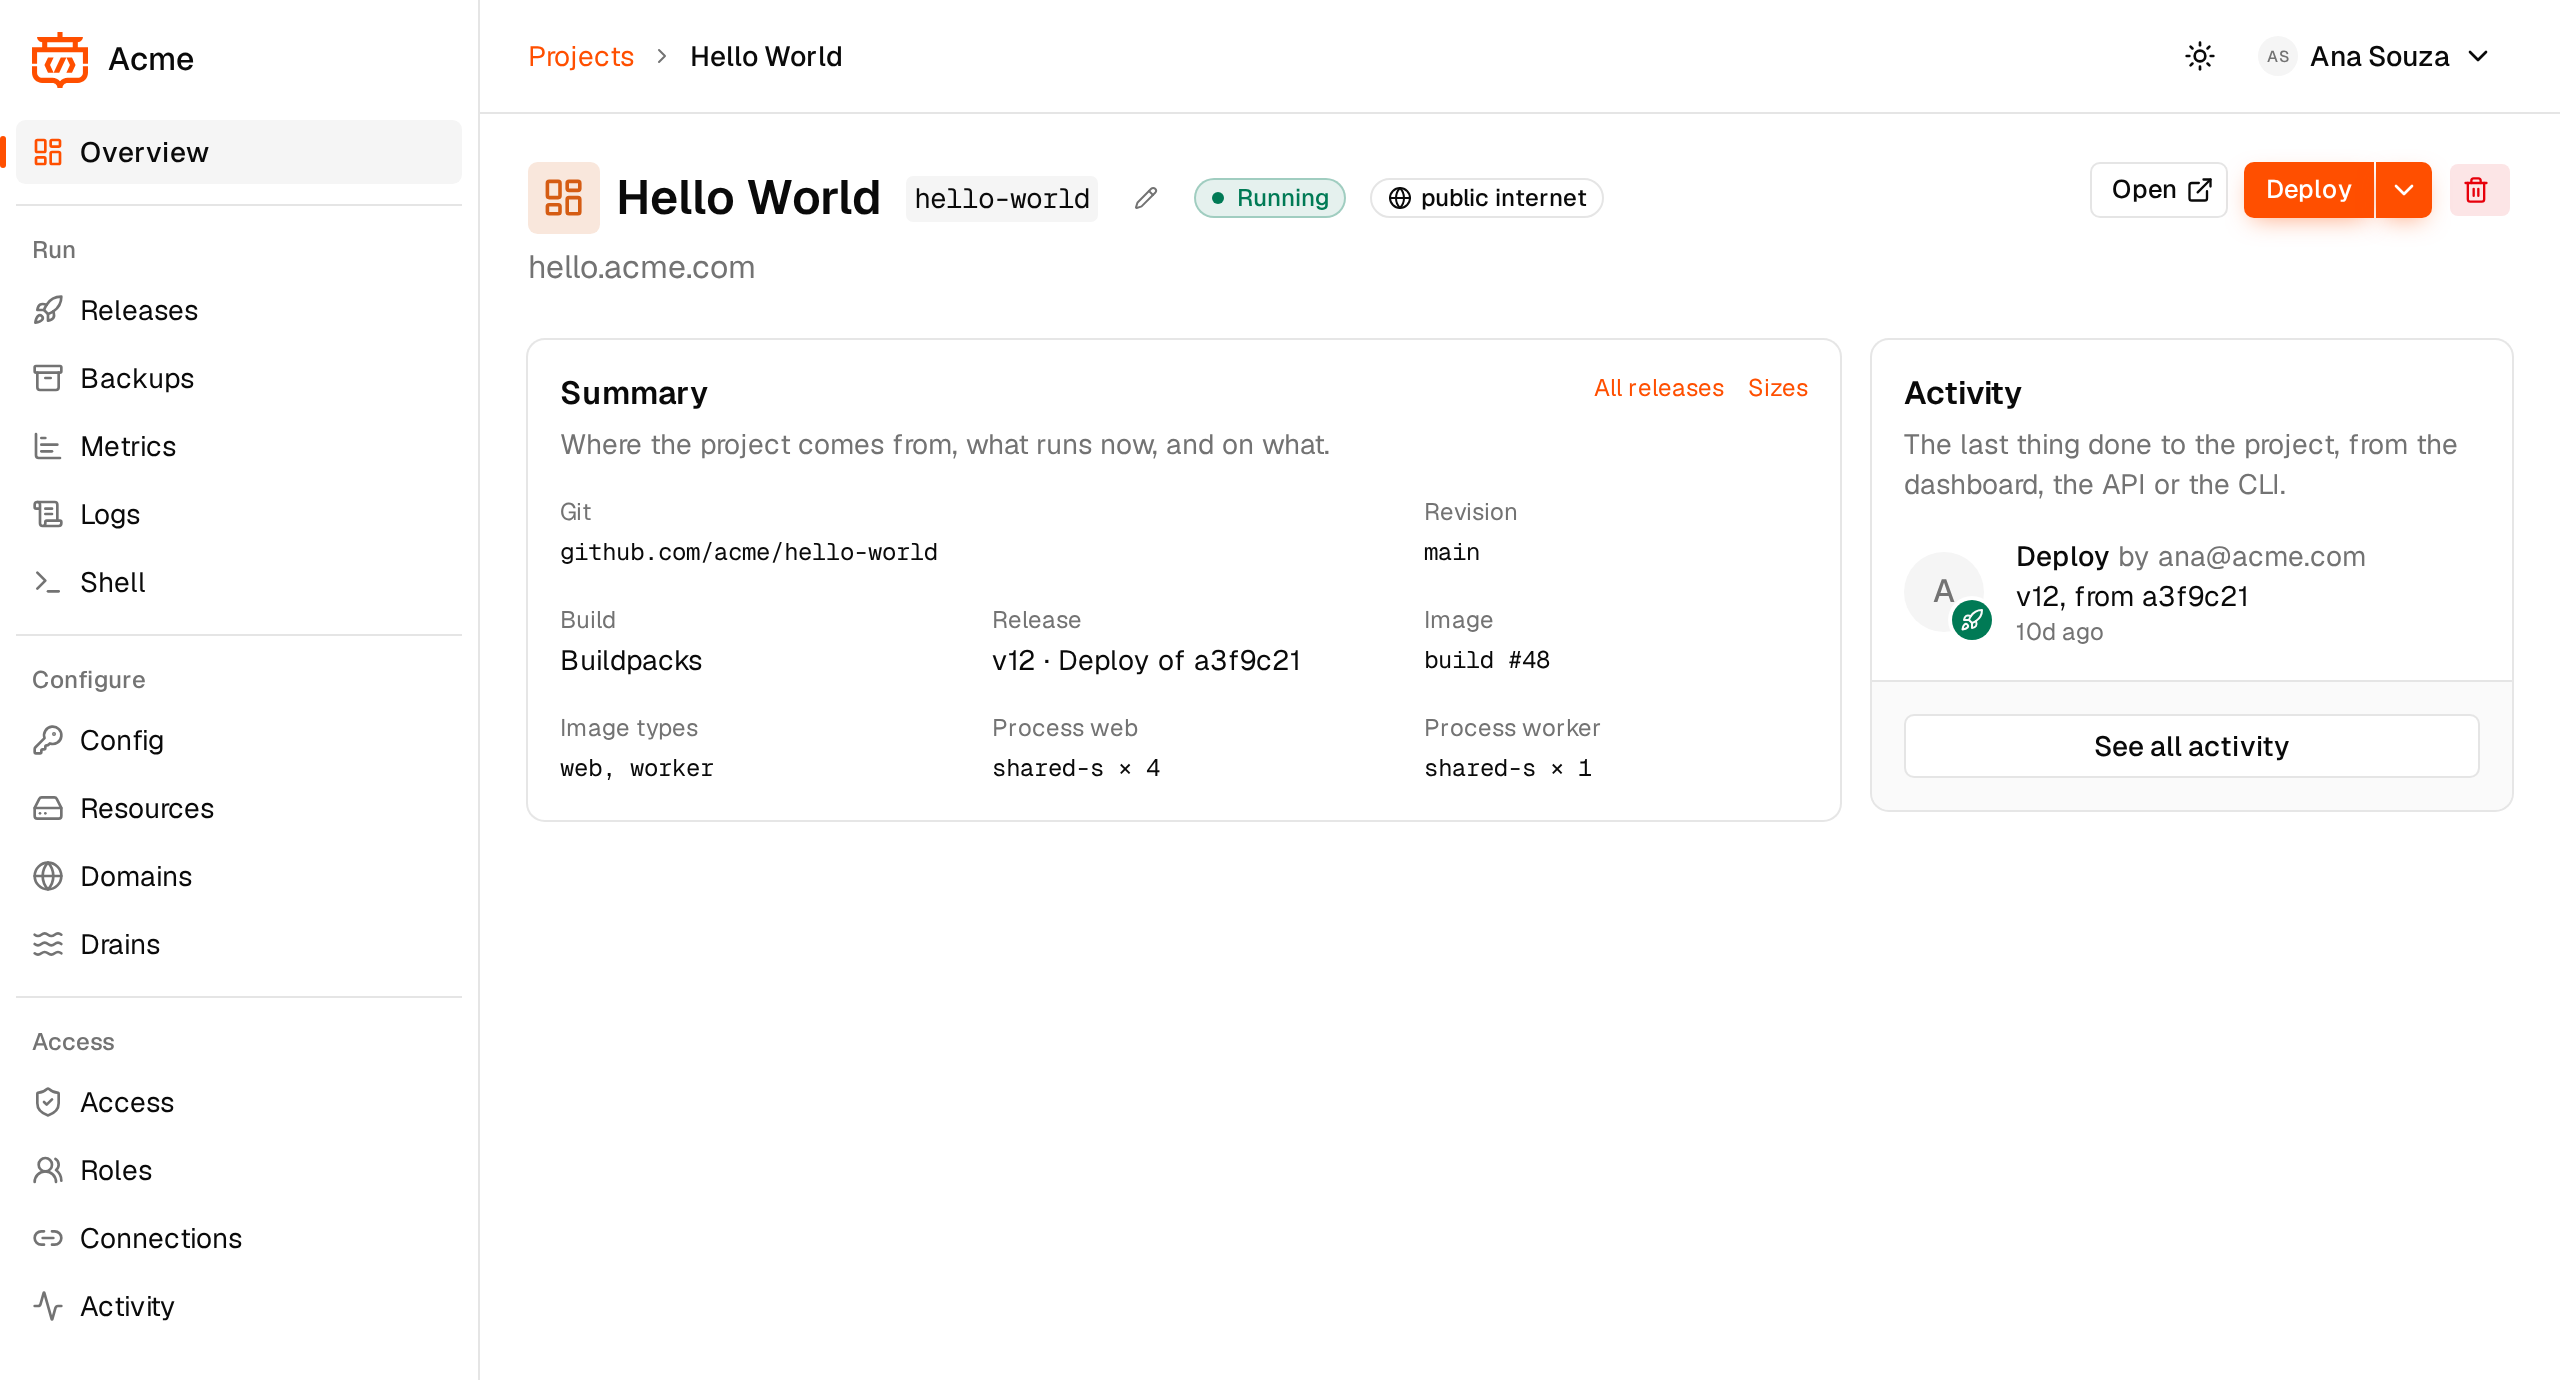Open the Activity sidebar page
The image size is (2560, 1380).
click(239, 1306)
